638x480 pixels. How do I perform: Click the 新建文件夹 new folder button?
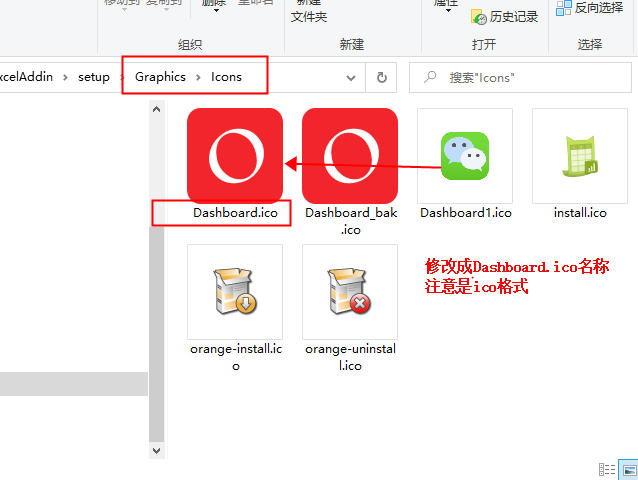[x=309, y=10]
